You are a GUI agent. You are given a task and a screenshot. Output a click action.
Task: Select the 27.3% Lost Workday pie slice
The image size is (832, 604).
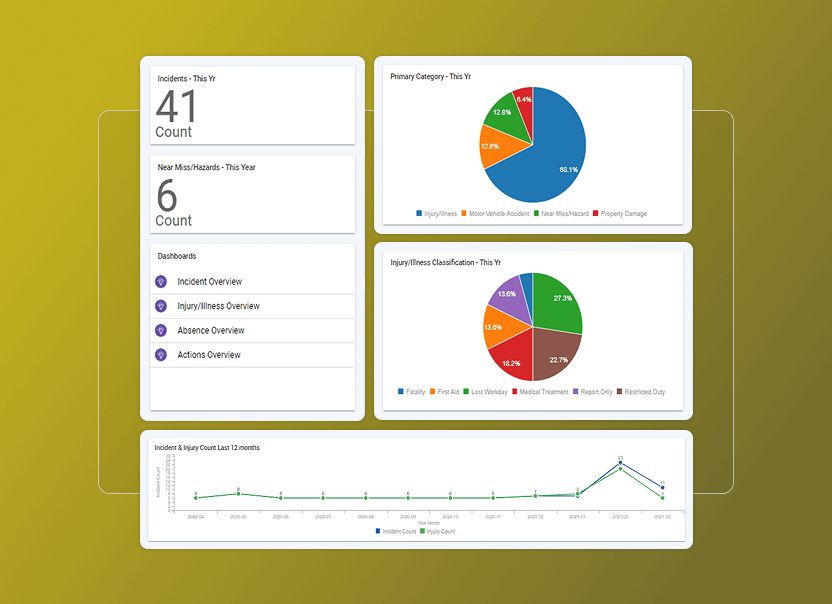click(561, 298)
